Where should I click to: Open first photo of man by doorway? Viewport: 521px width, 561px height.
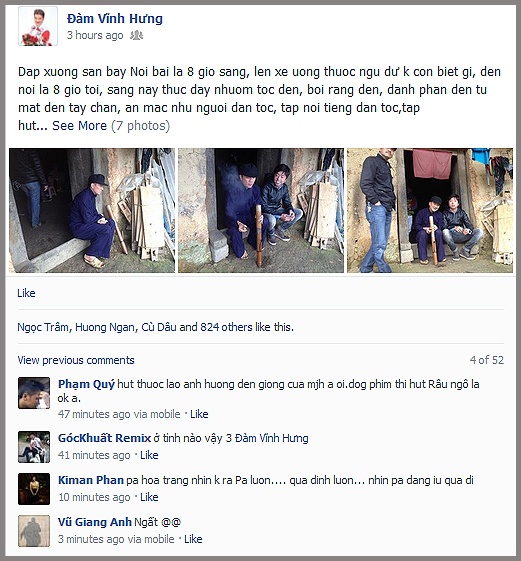click(x=92, y=210)
